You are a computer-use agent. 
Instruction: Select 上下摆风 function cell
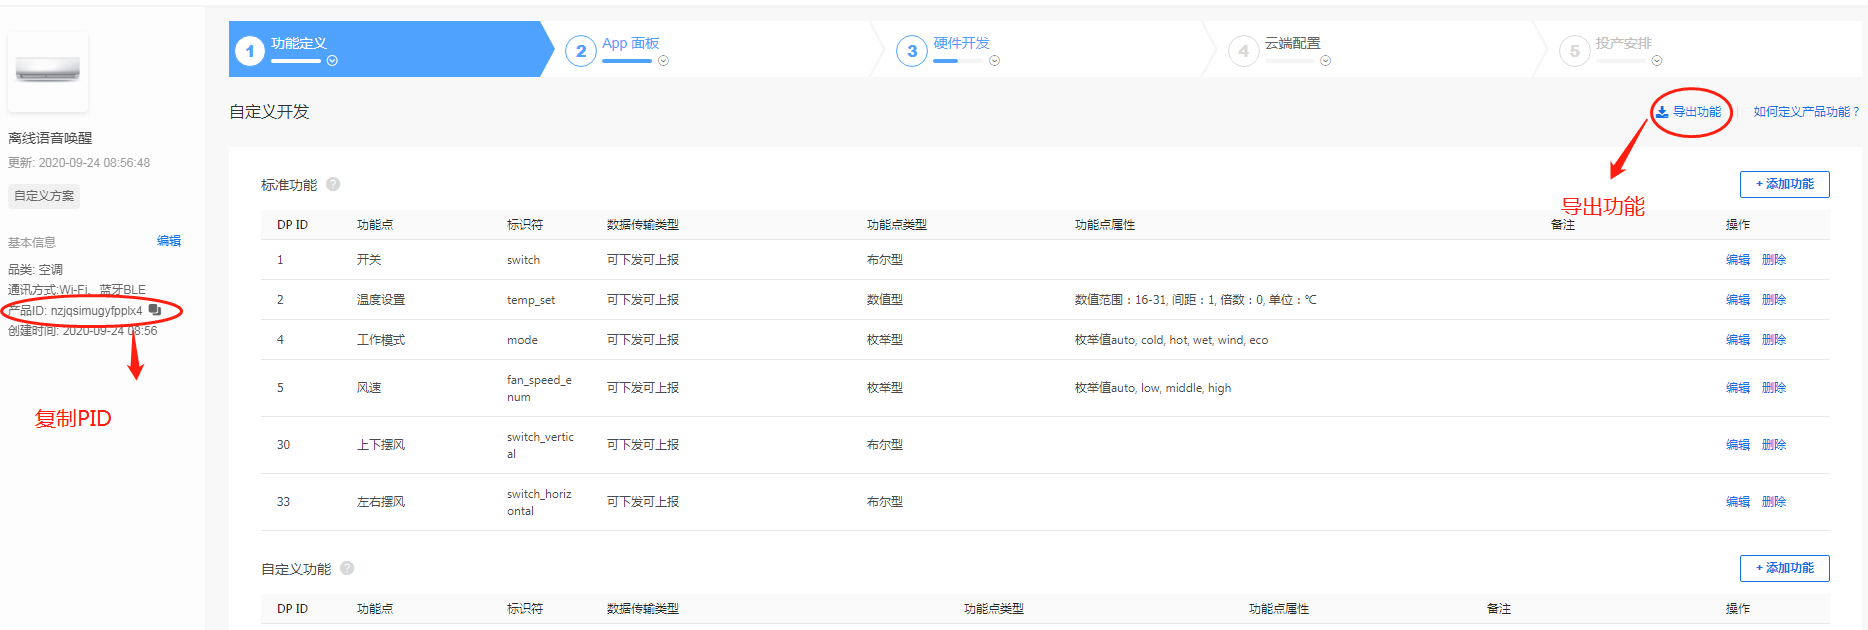tap(381, 445)
